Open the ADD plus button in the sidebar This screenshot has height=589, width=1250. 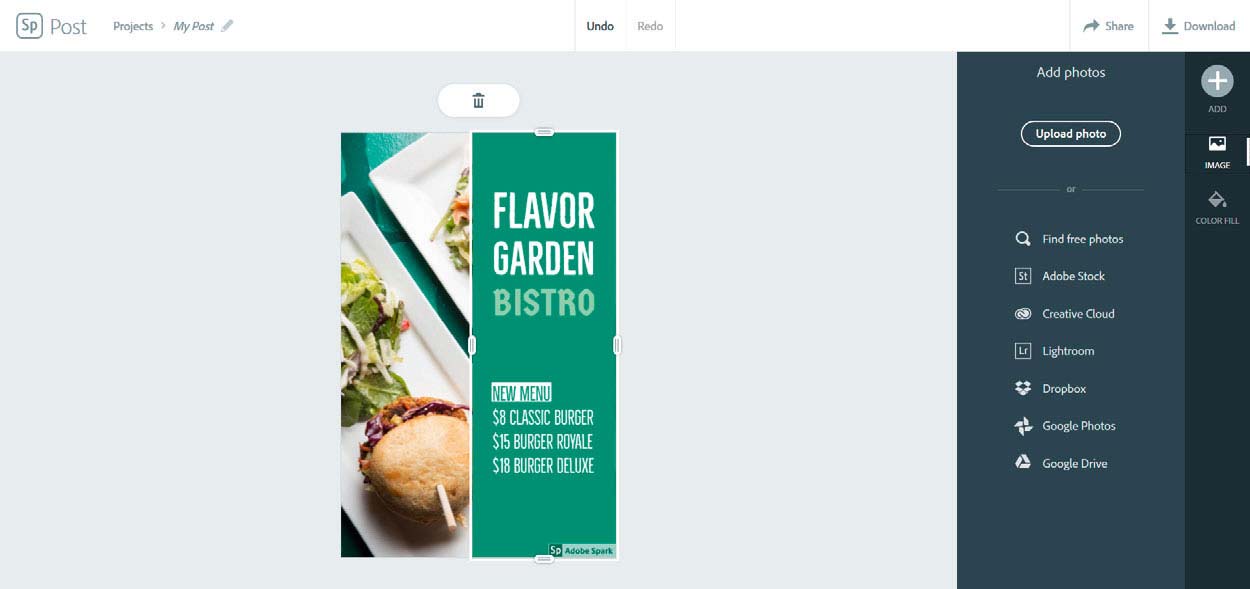click(1217, 81)
